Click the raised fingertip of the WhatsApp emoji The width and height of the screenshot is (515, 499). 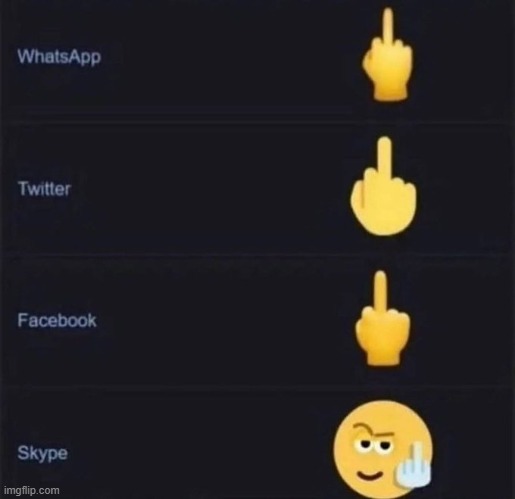point(388,15)
